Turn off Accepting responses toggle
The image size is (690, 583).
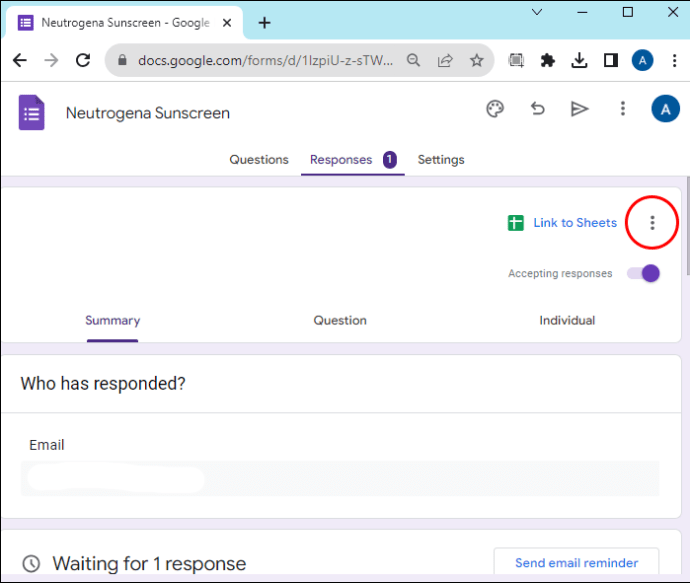(x=643, y=273)
